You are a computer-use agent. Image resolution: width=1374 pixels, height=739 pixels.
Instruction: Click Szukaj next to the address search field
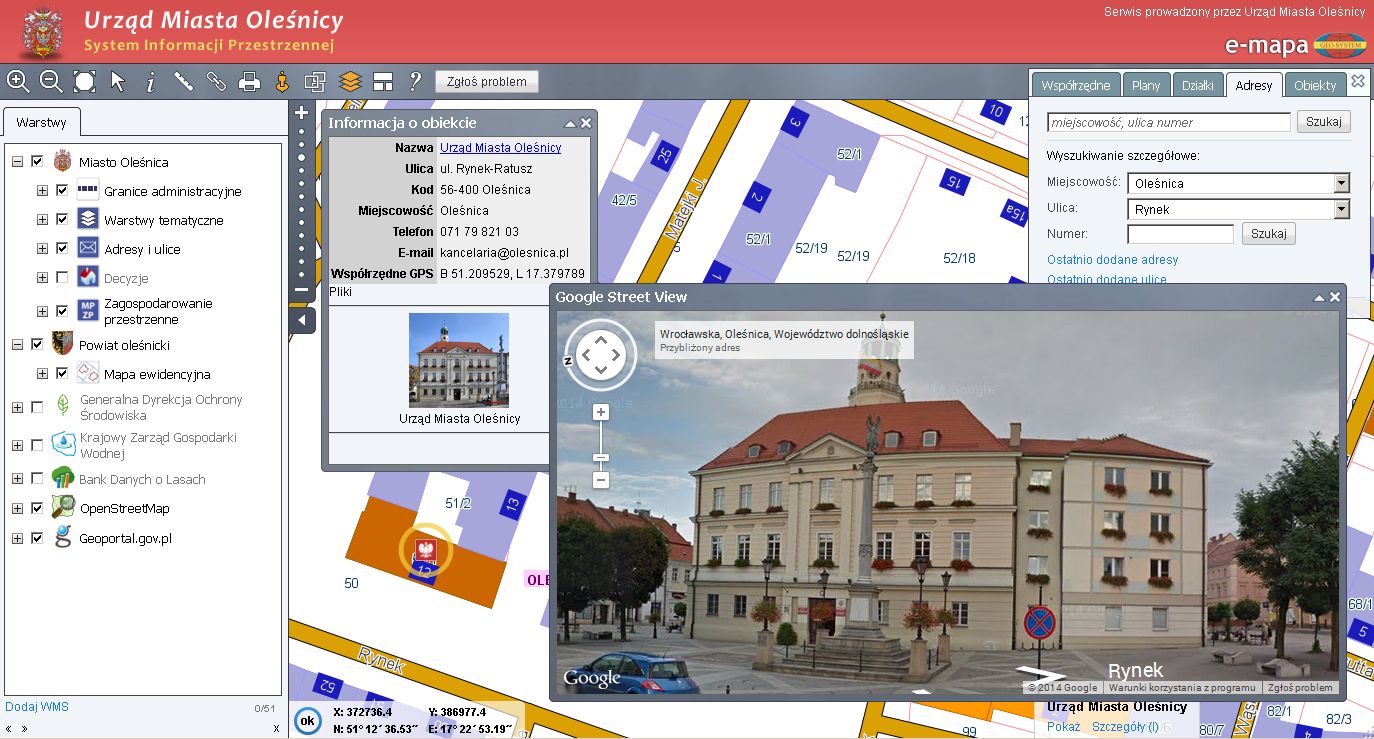1324,122
